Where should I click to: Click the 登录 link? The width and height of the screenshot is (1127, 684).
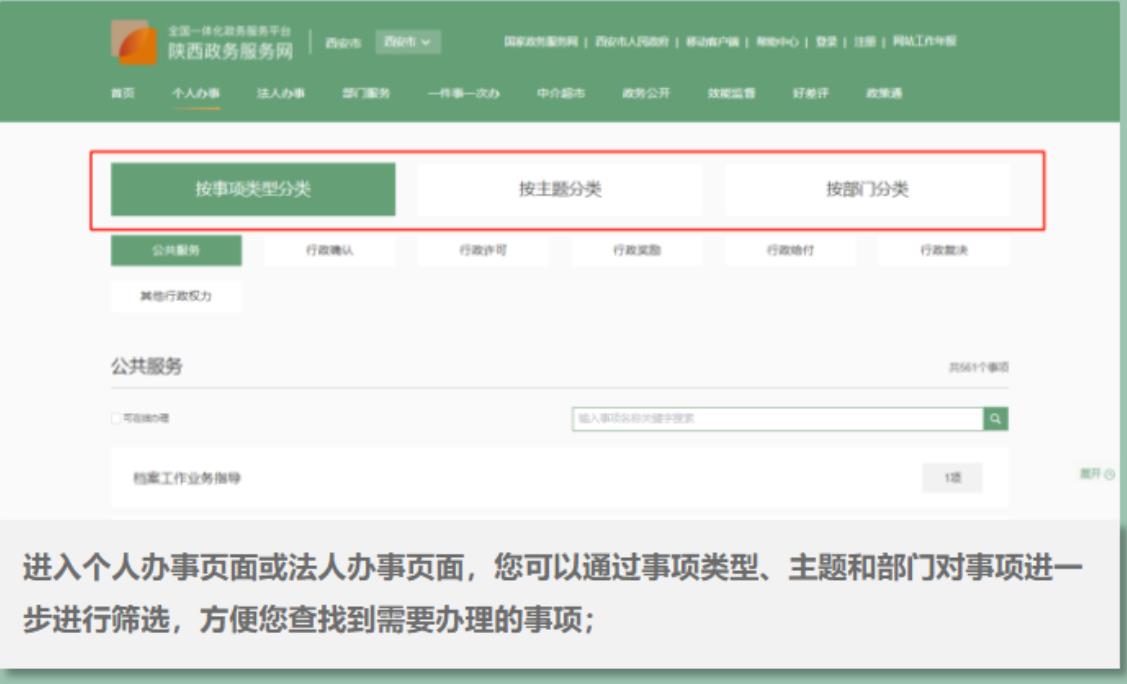[x=827, y=42]
